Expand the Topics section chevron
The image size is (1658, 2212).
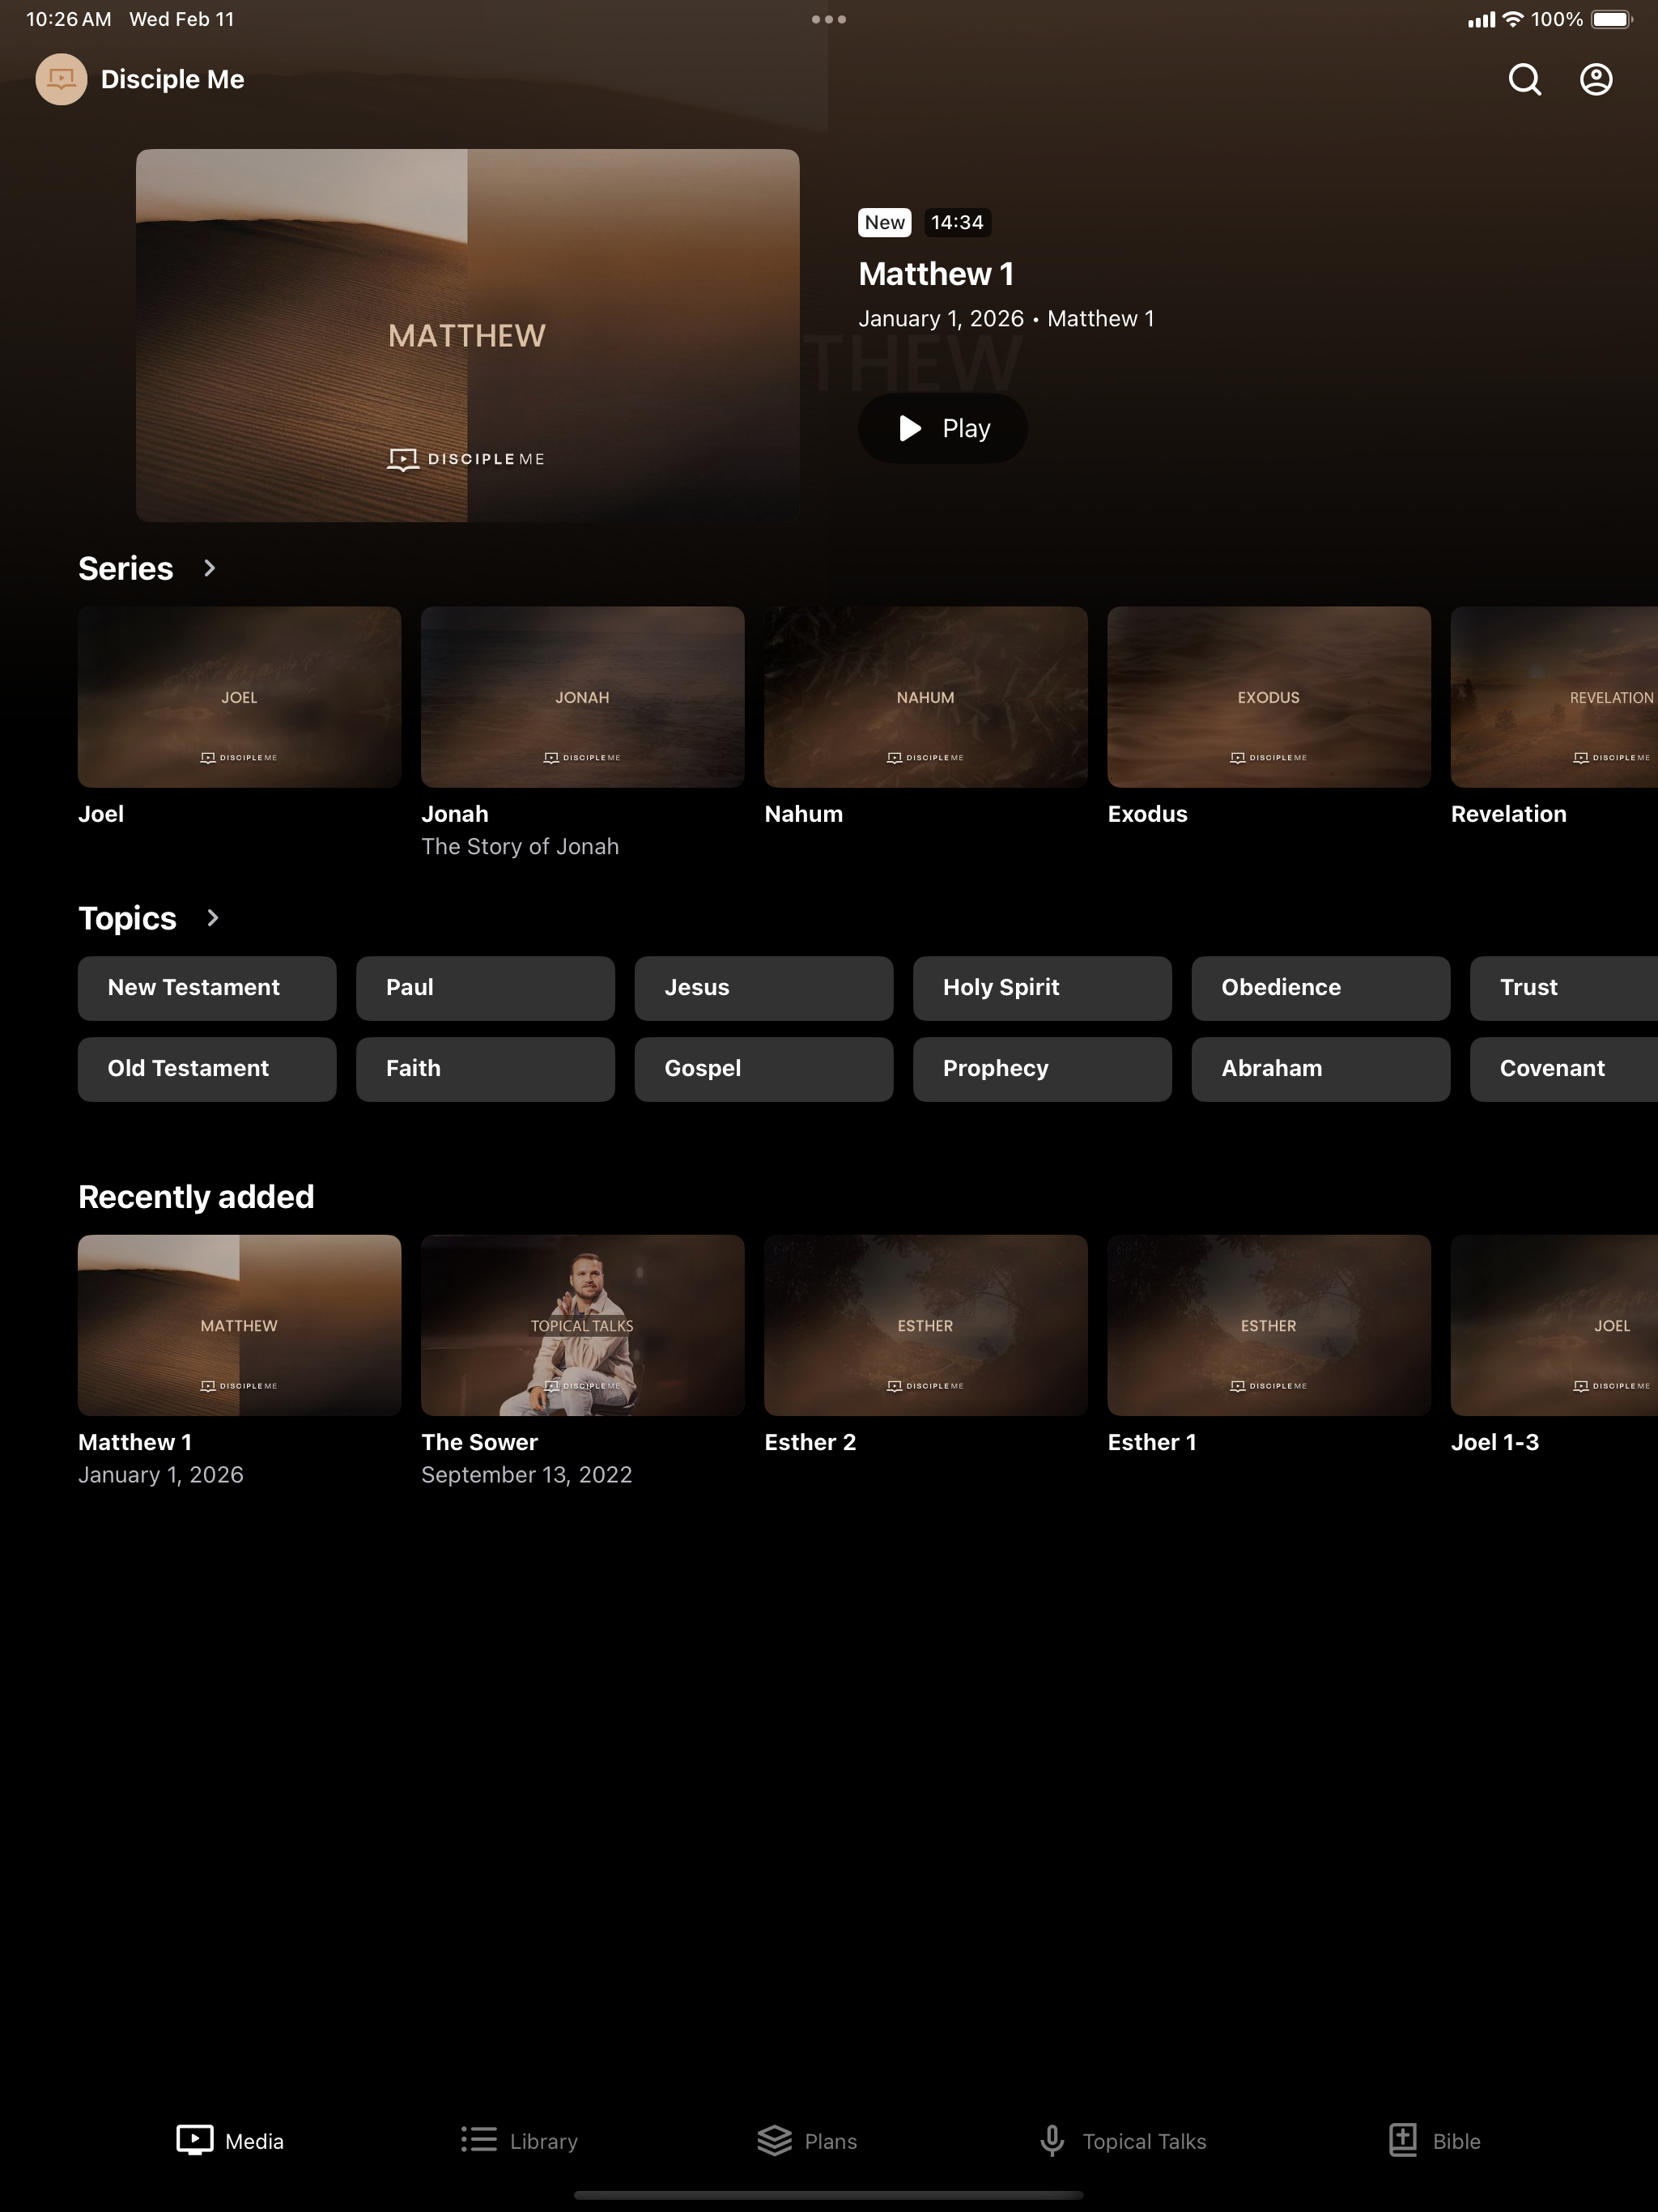coord(212,918)
